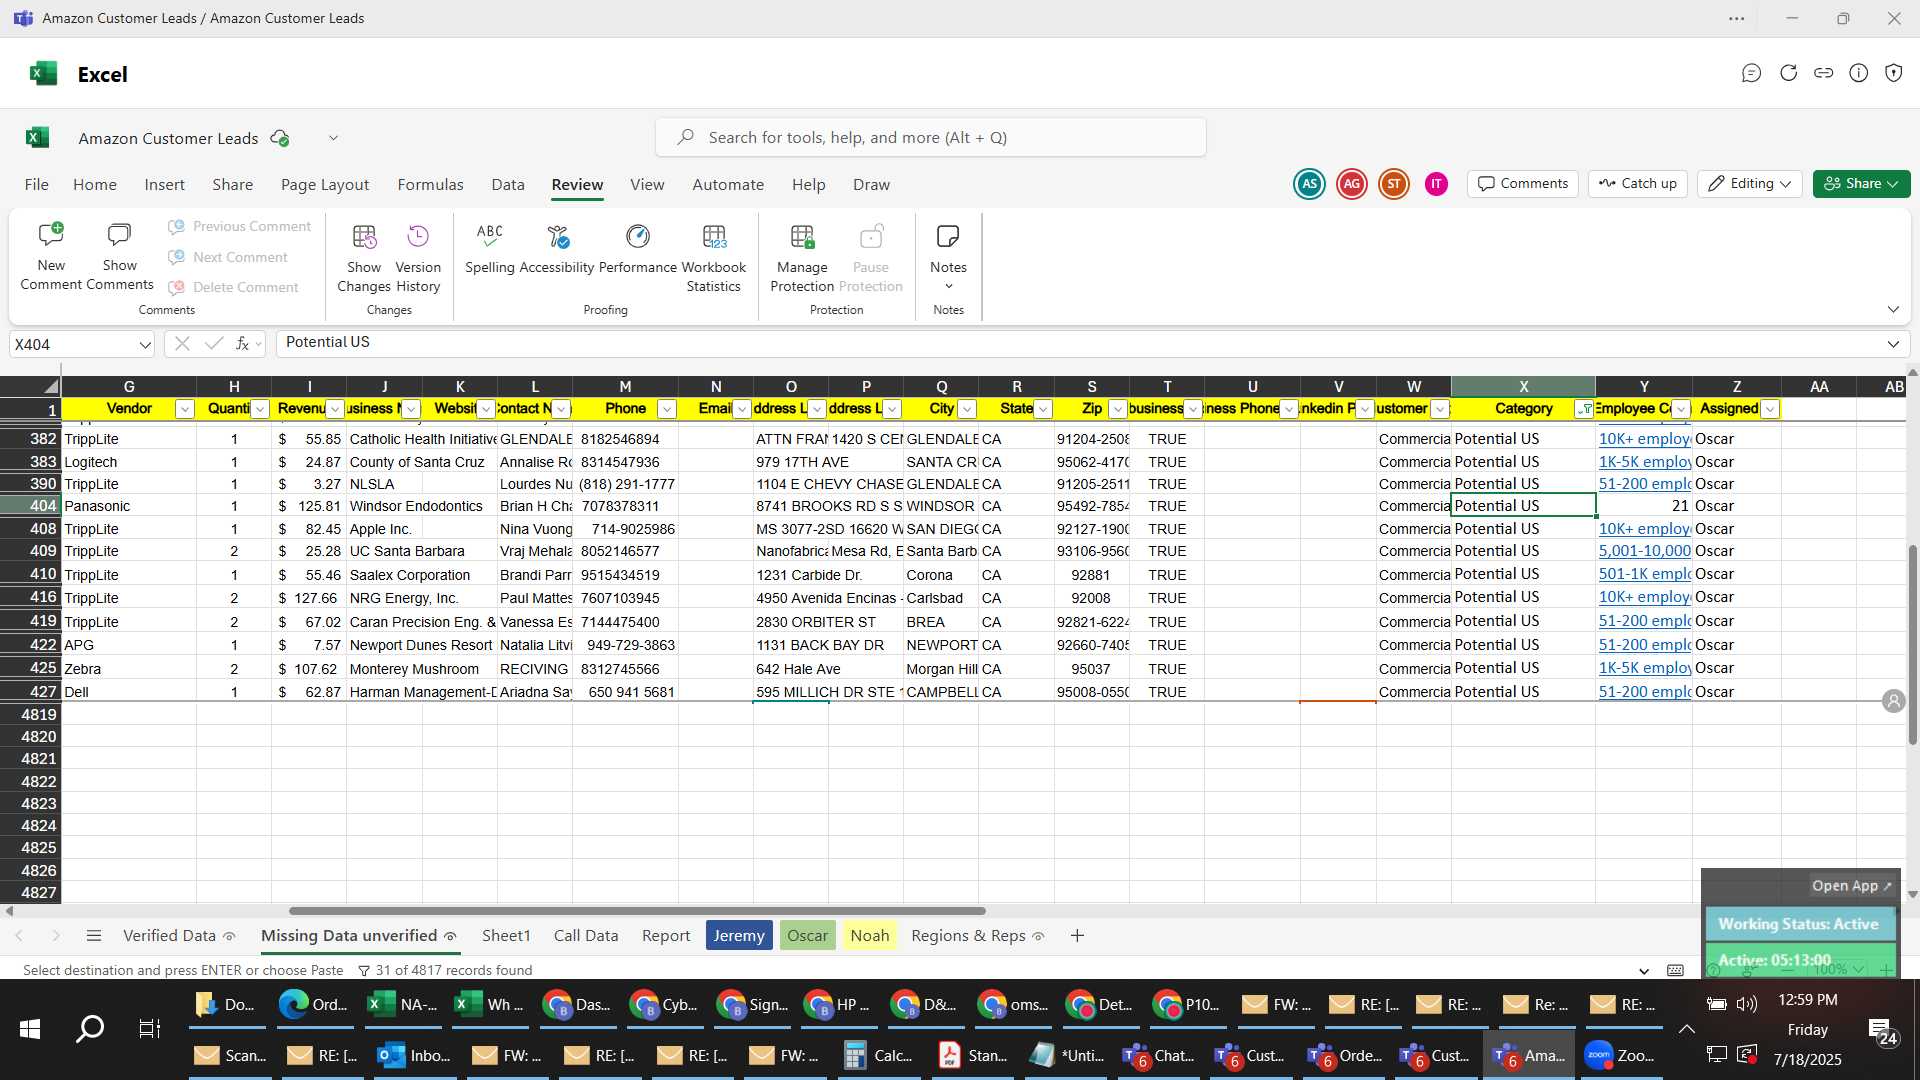
Task: Switch to the Formulas ribbon tab
Action: point(430,185)
